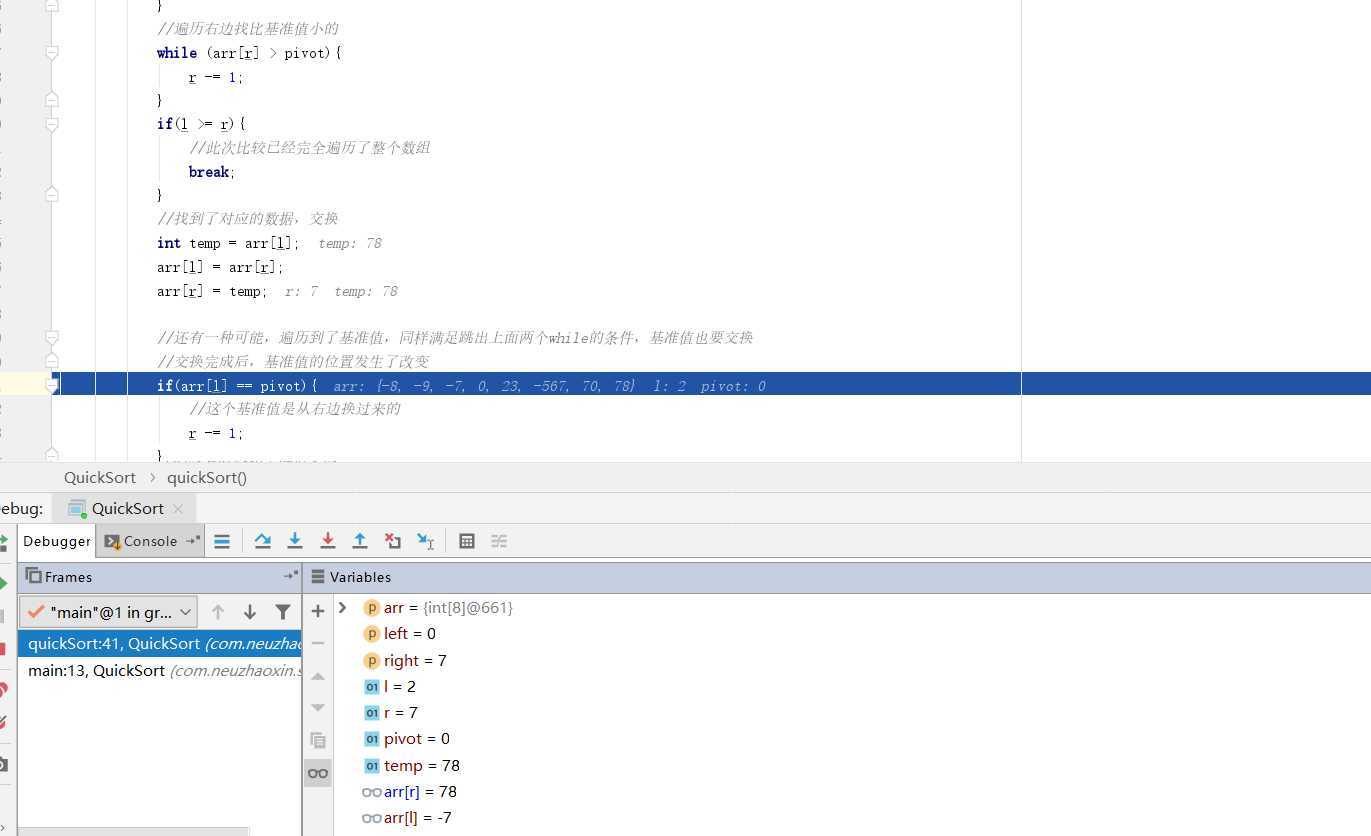Image resolution: width=1371 pixels, height=836 pixels.
Task: Move the watch up in the list
Action: [318, 676]
